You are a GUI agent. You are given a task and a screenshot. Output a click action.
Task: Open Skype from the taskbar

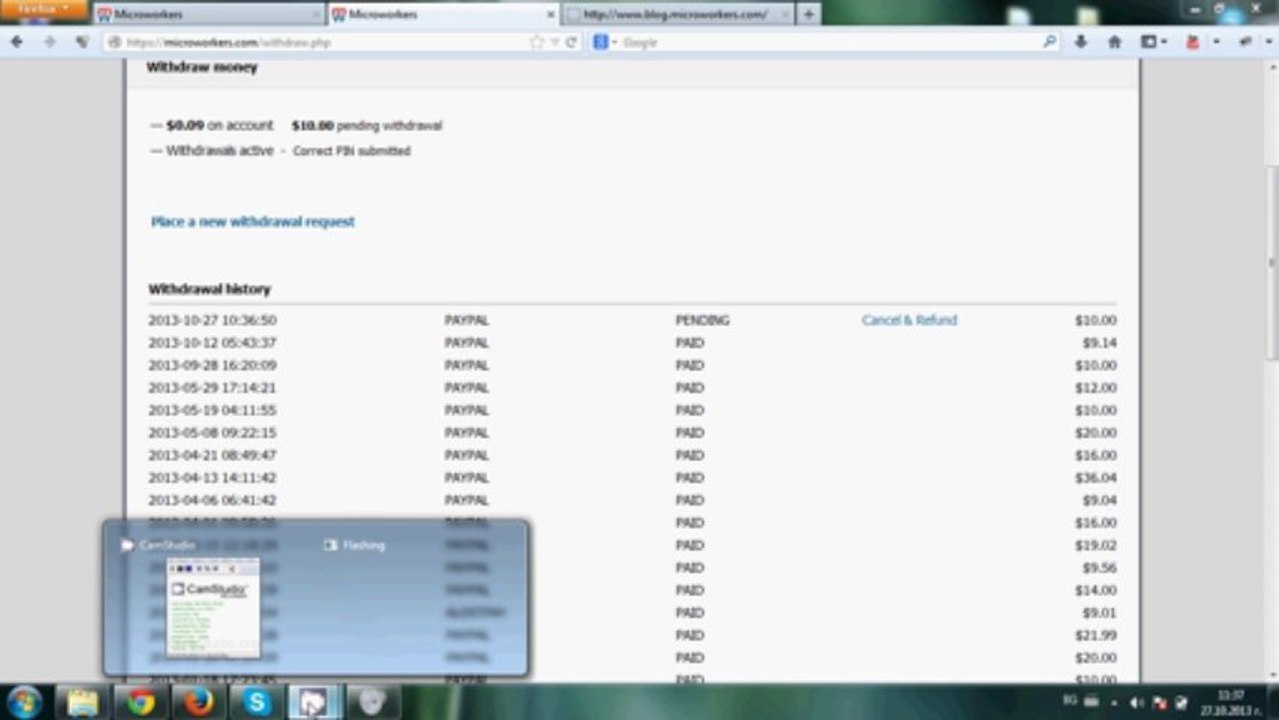coord(256,702)
